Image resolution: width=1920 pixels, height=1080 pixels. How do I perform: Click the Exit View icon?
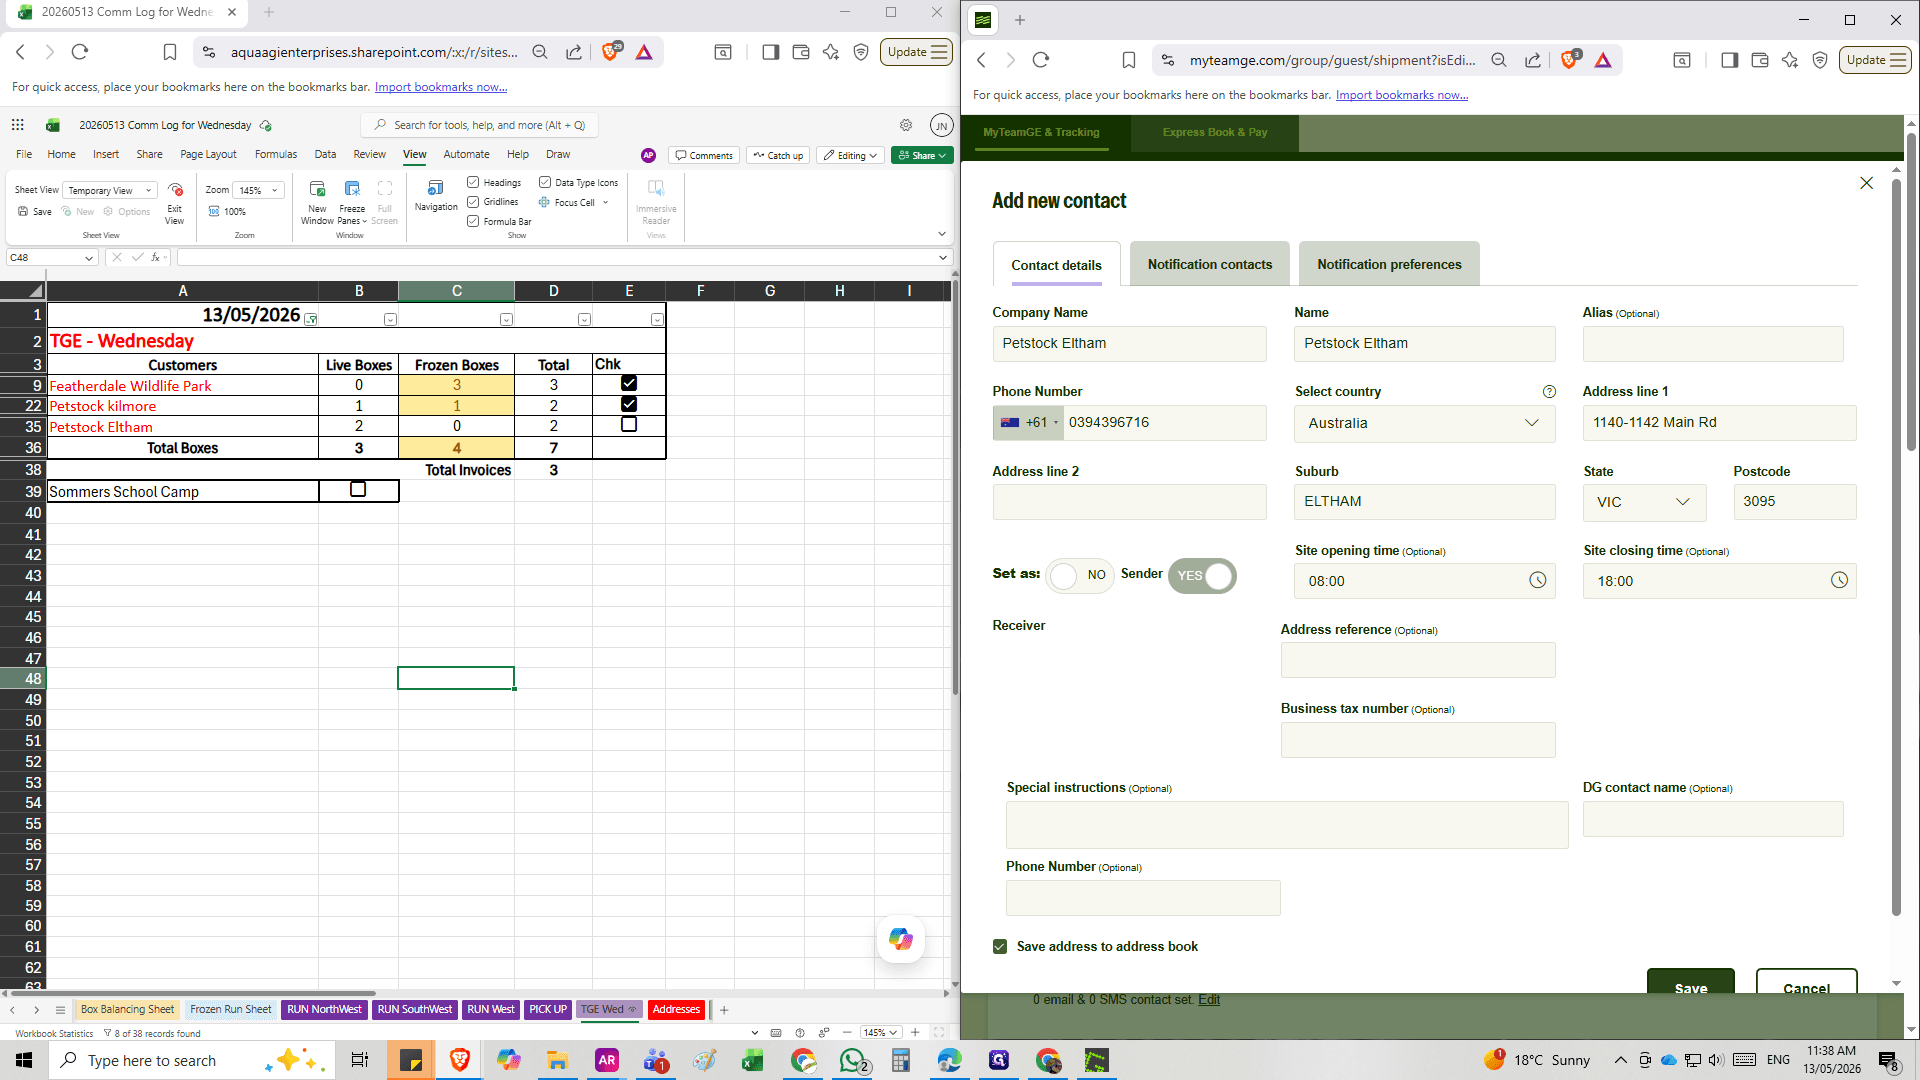click(x=175, y=190)
